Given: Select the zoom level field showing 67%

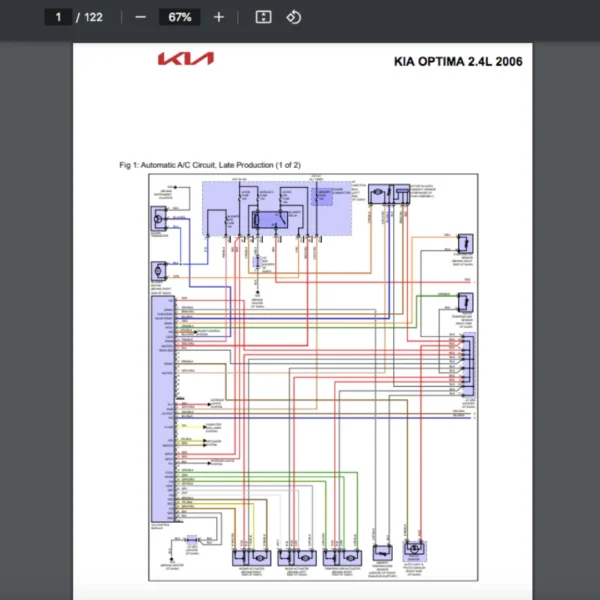Looking at the screenshot, I should [179, 17].
